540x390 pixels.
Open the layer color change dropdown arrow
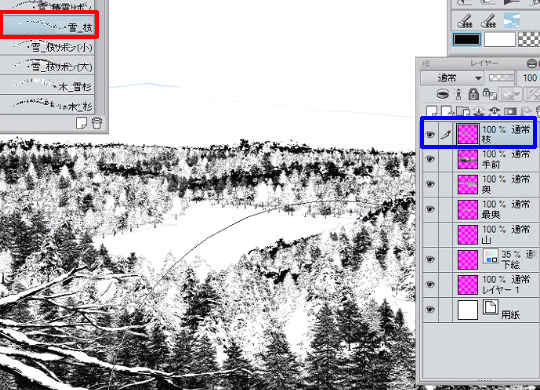510,94
